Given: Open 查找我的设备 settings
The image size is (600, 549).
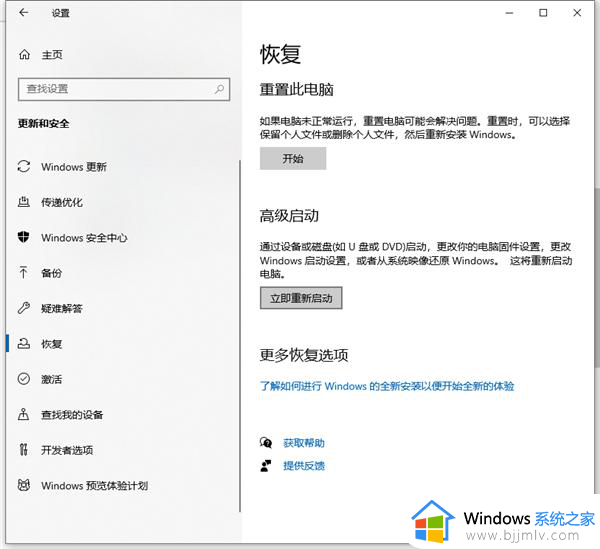Looking at the screenshot, I should point(72,414).
